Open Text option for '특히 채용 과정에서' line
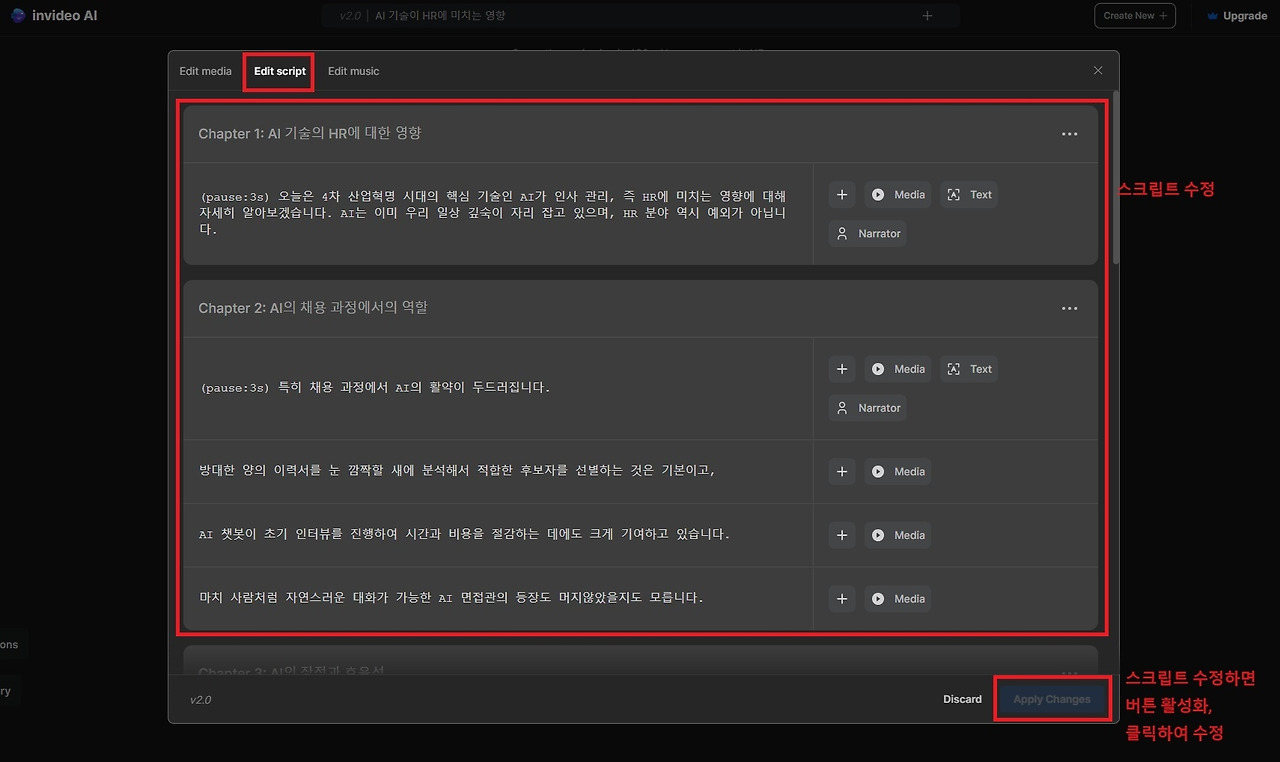The width and height of the screenshot is (1280, 762). pyautogui.click(x=969, y=369)
